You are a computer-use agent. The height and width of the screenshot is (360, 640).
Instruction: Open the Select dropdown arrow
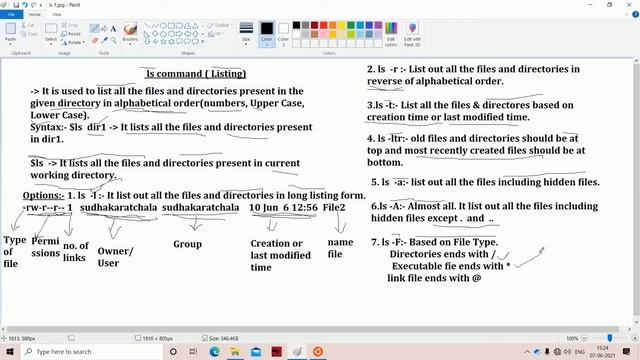click(51, 43)
